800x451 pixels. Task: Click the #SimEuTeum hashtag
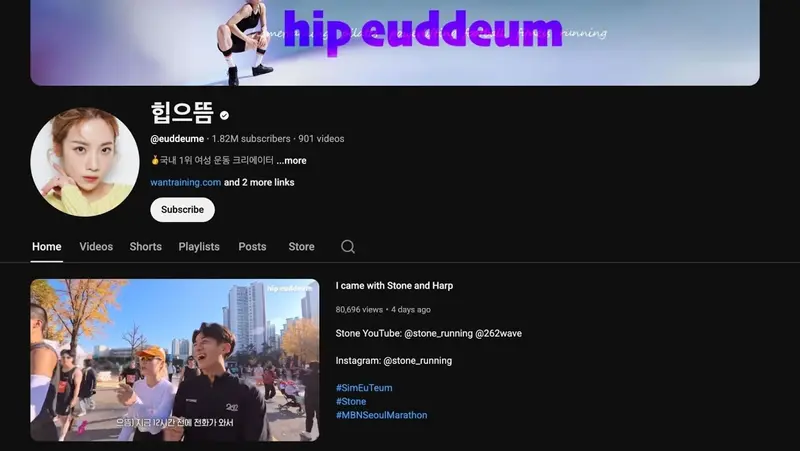(364, 388)
